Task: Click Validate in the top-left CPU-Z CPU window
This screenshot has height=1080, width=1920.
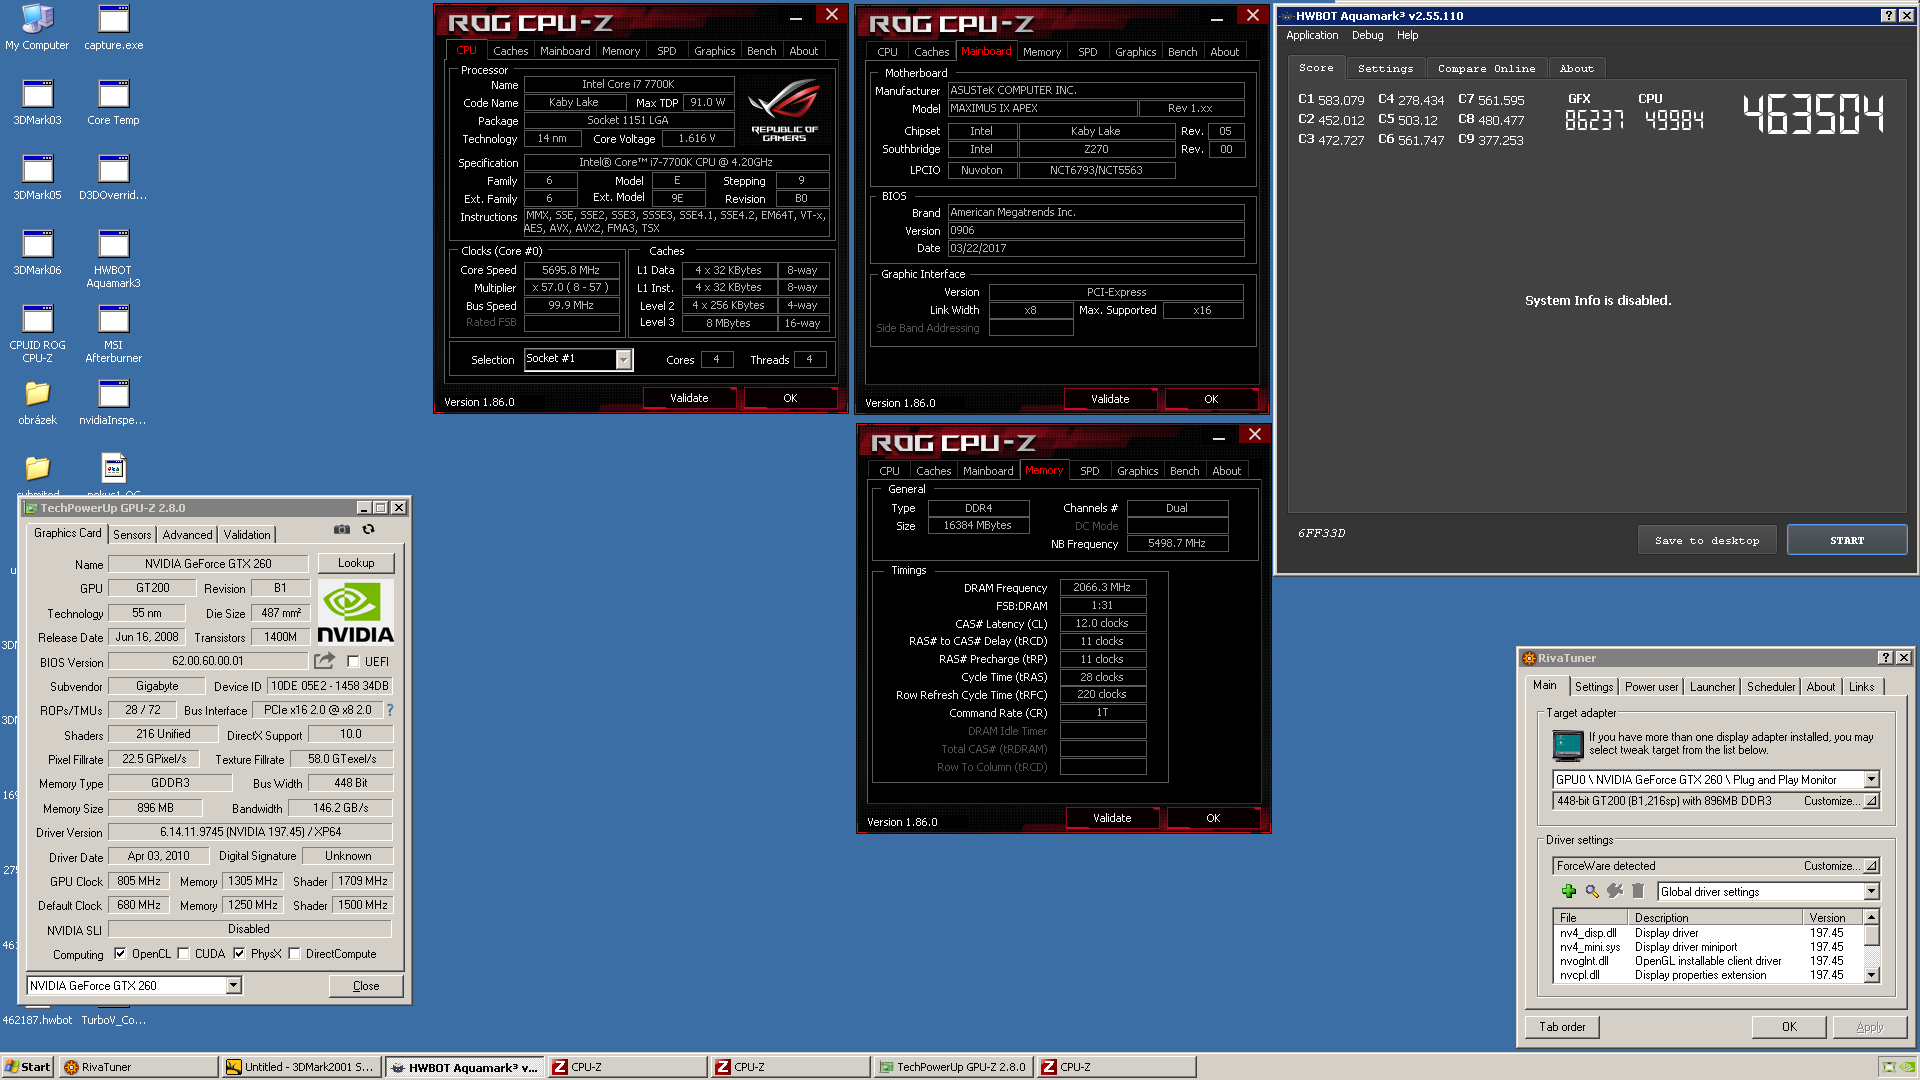Action: [689, 398]
